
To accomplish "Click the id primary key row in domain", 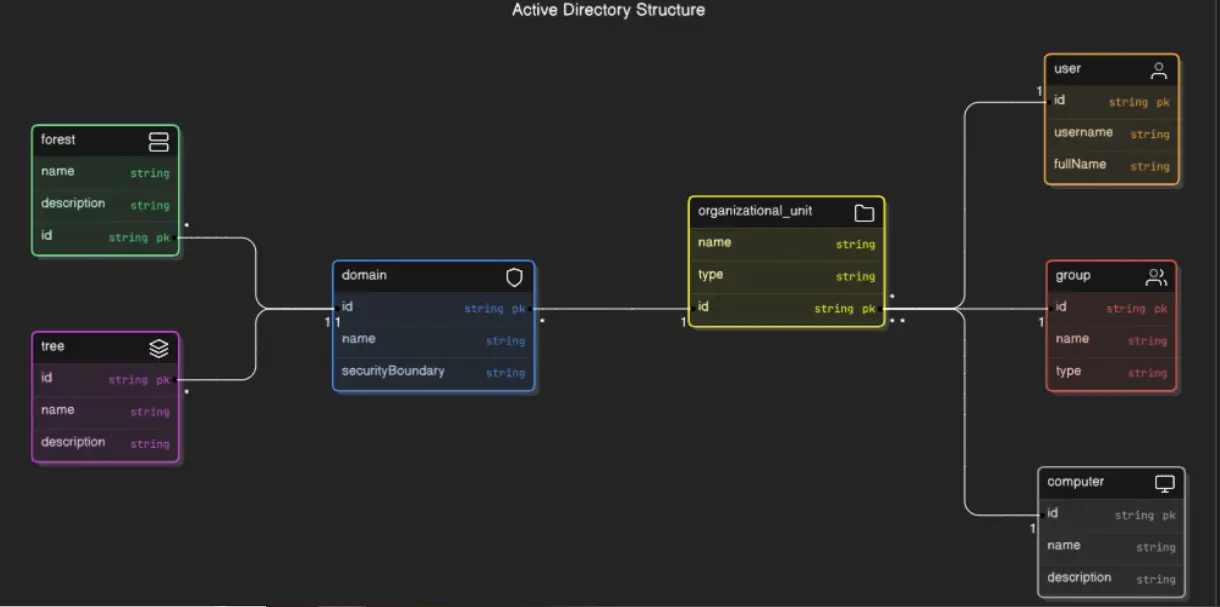I will point(433,308).
